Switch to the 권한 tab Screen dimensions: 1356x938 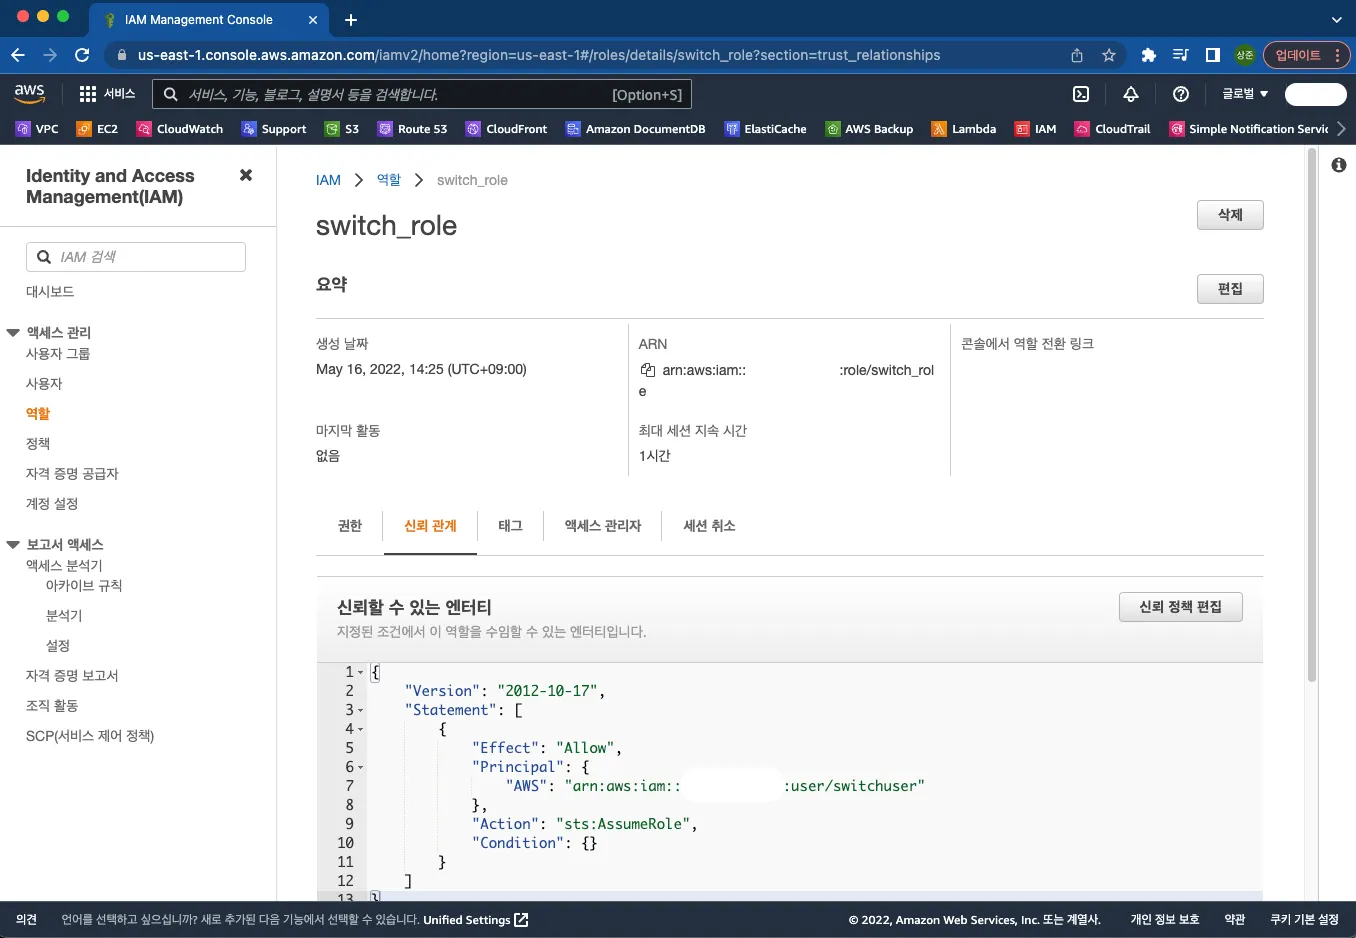click(x=350, y=526)
